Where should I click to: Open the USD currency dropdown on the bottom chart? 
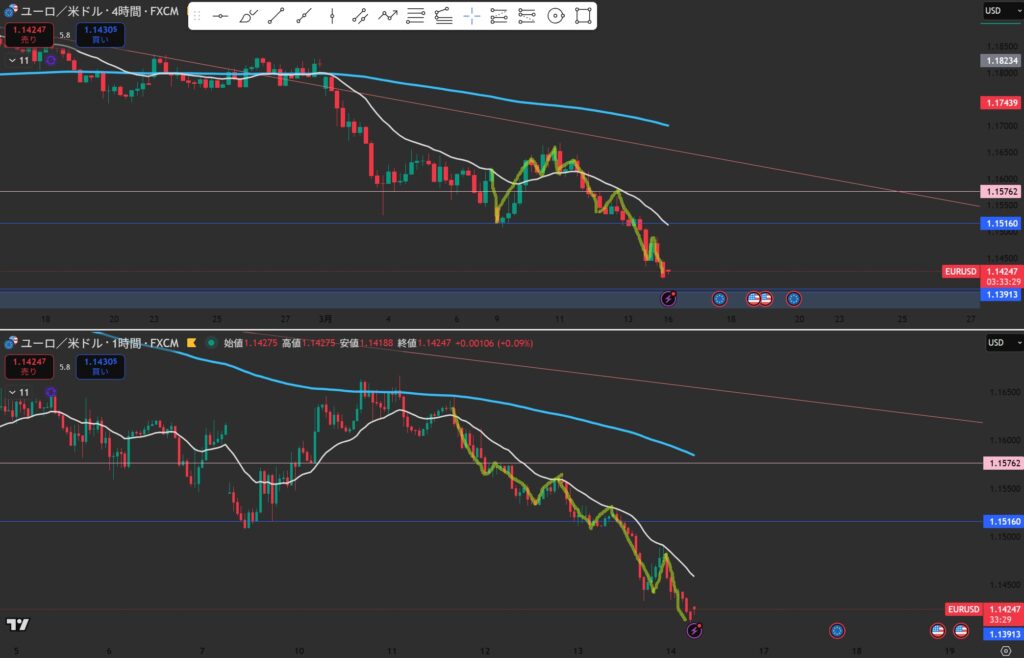pyautogui.click(x=993, y=343)
